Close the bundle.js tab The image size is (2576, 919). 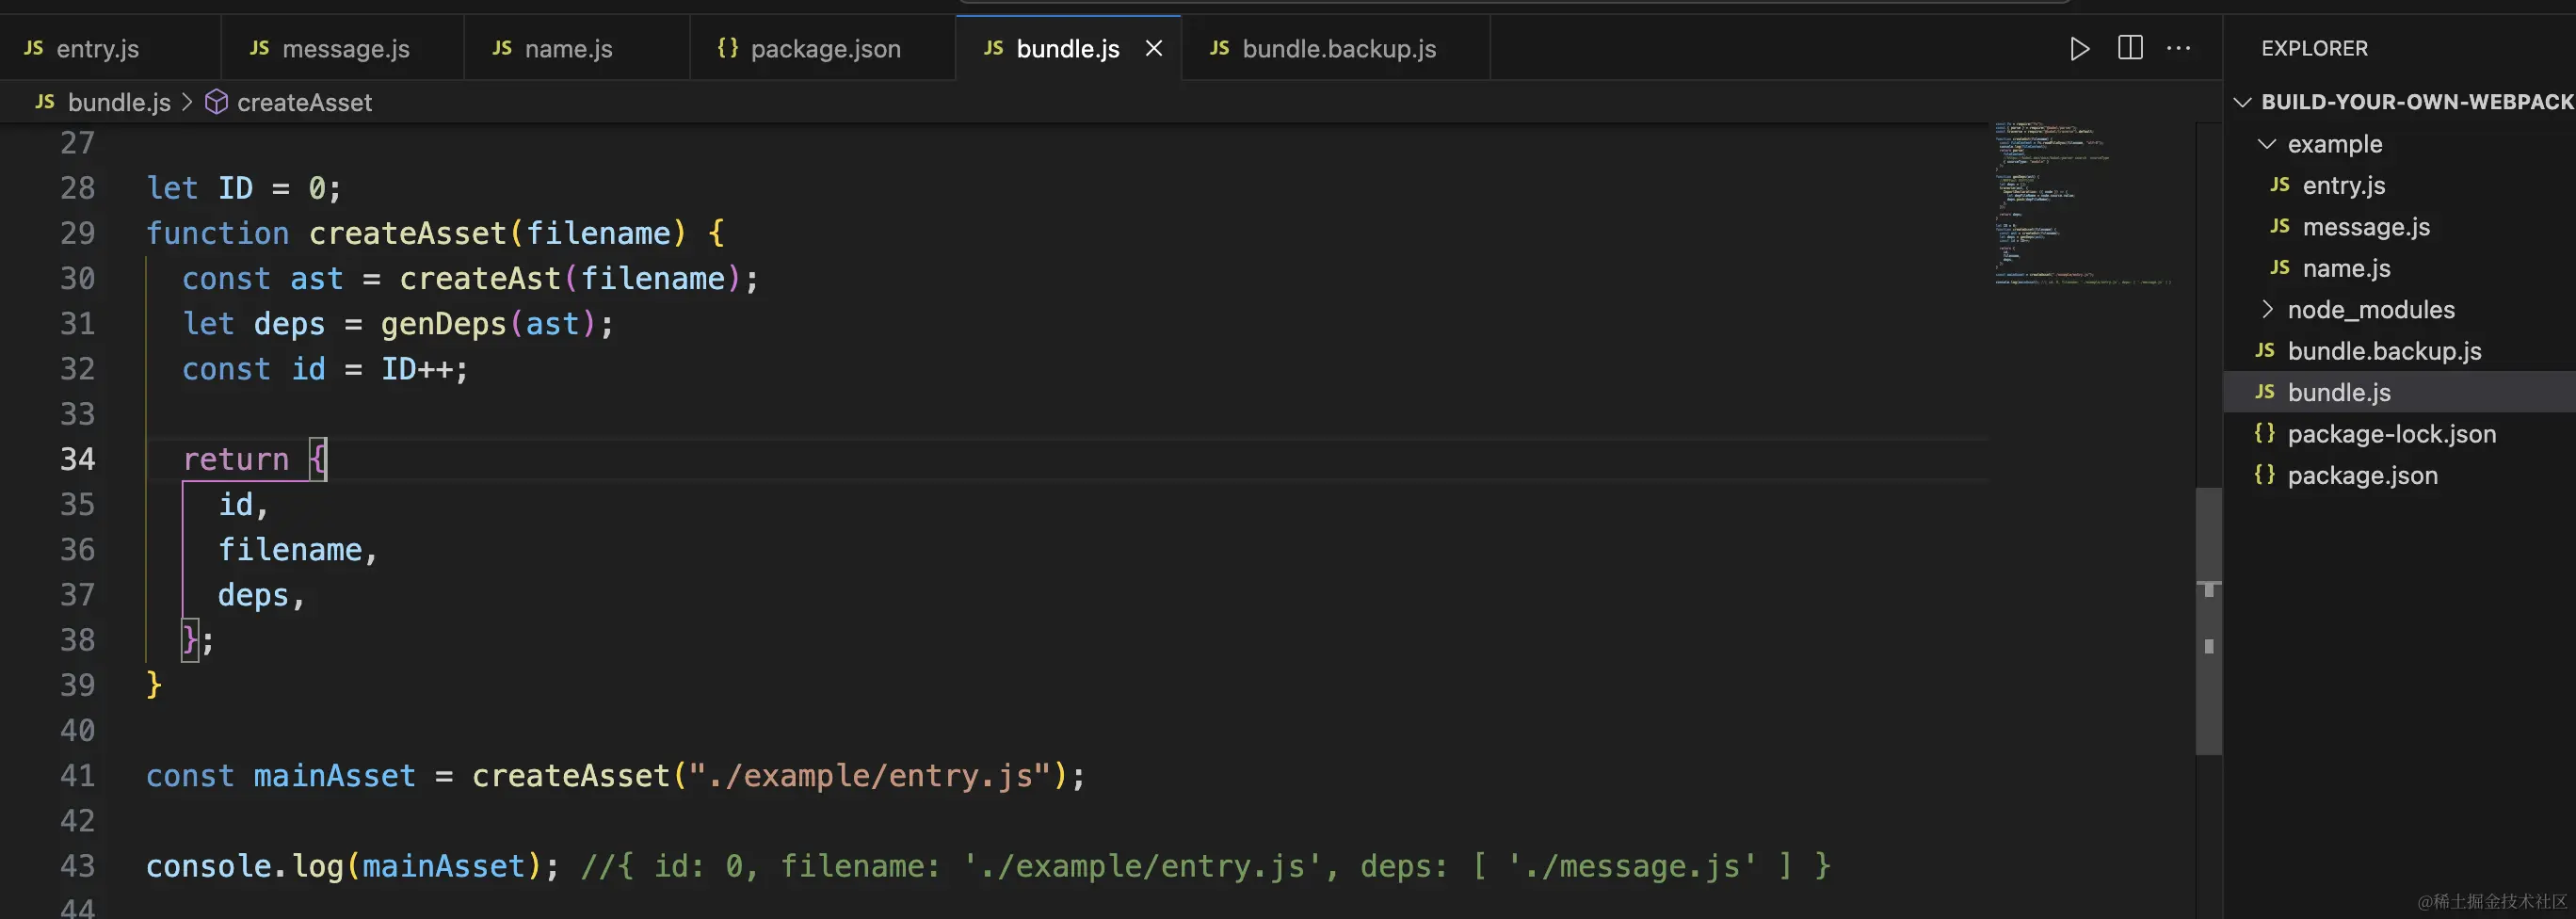[x=1154, y=48]
